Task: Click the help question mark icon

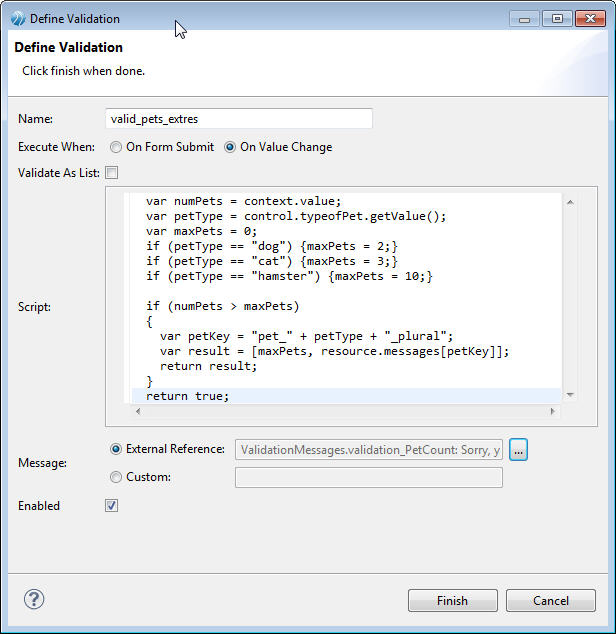Action: tap(34, 600)
